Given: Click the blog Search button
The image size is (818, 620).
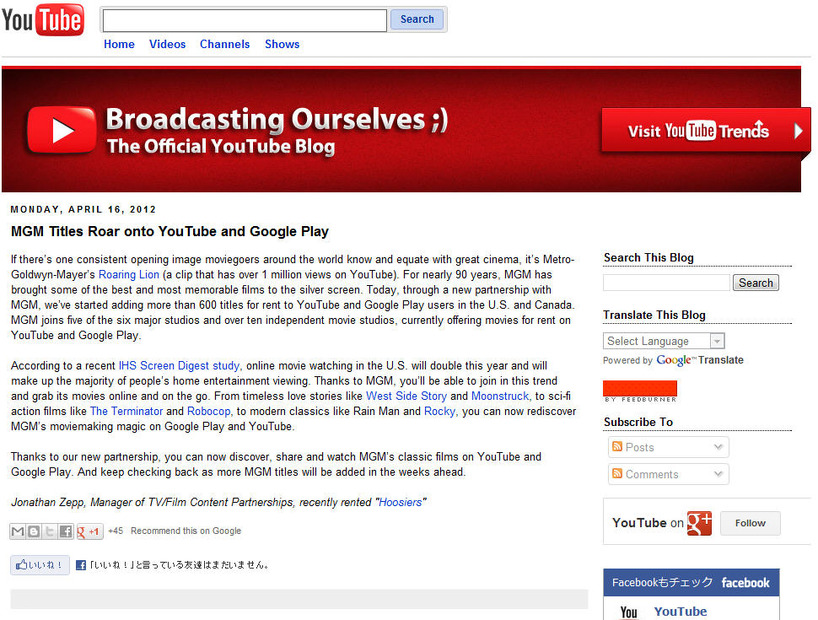Looking at the screenshot, I should tap(755, 283).
